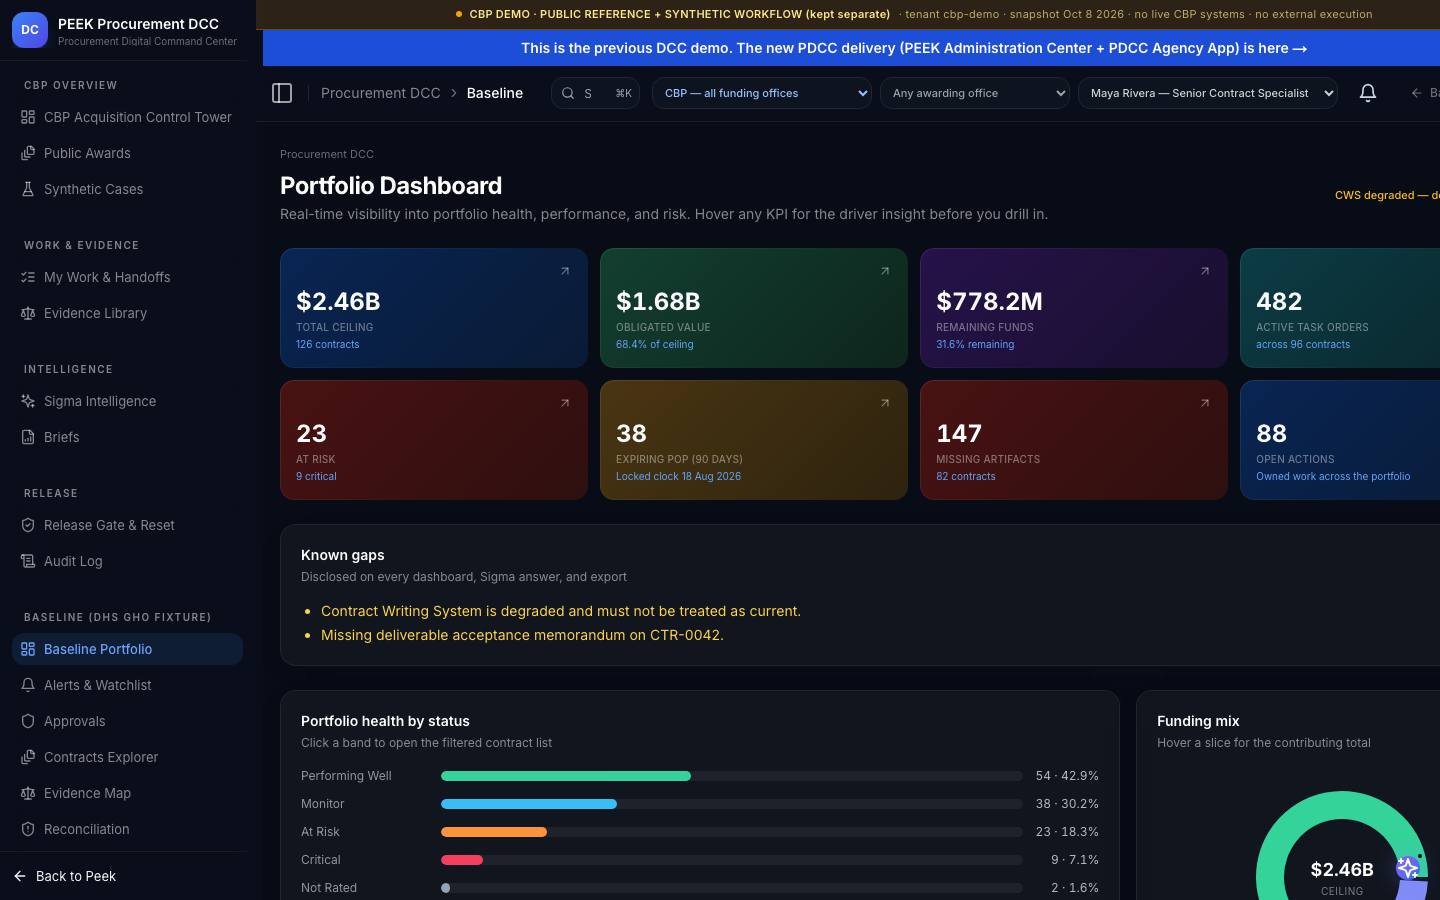Expand the CBP all funding offices dropdown
Viewport: 1440px width, 900px height.
(762, 93)
